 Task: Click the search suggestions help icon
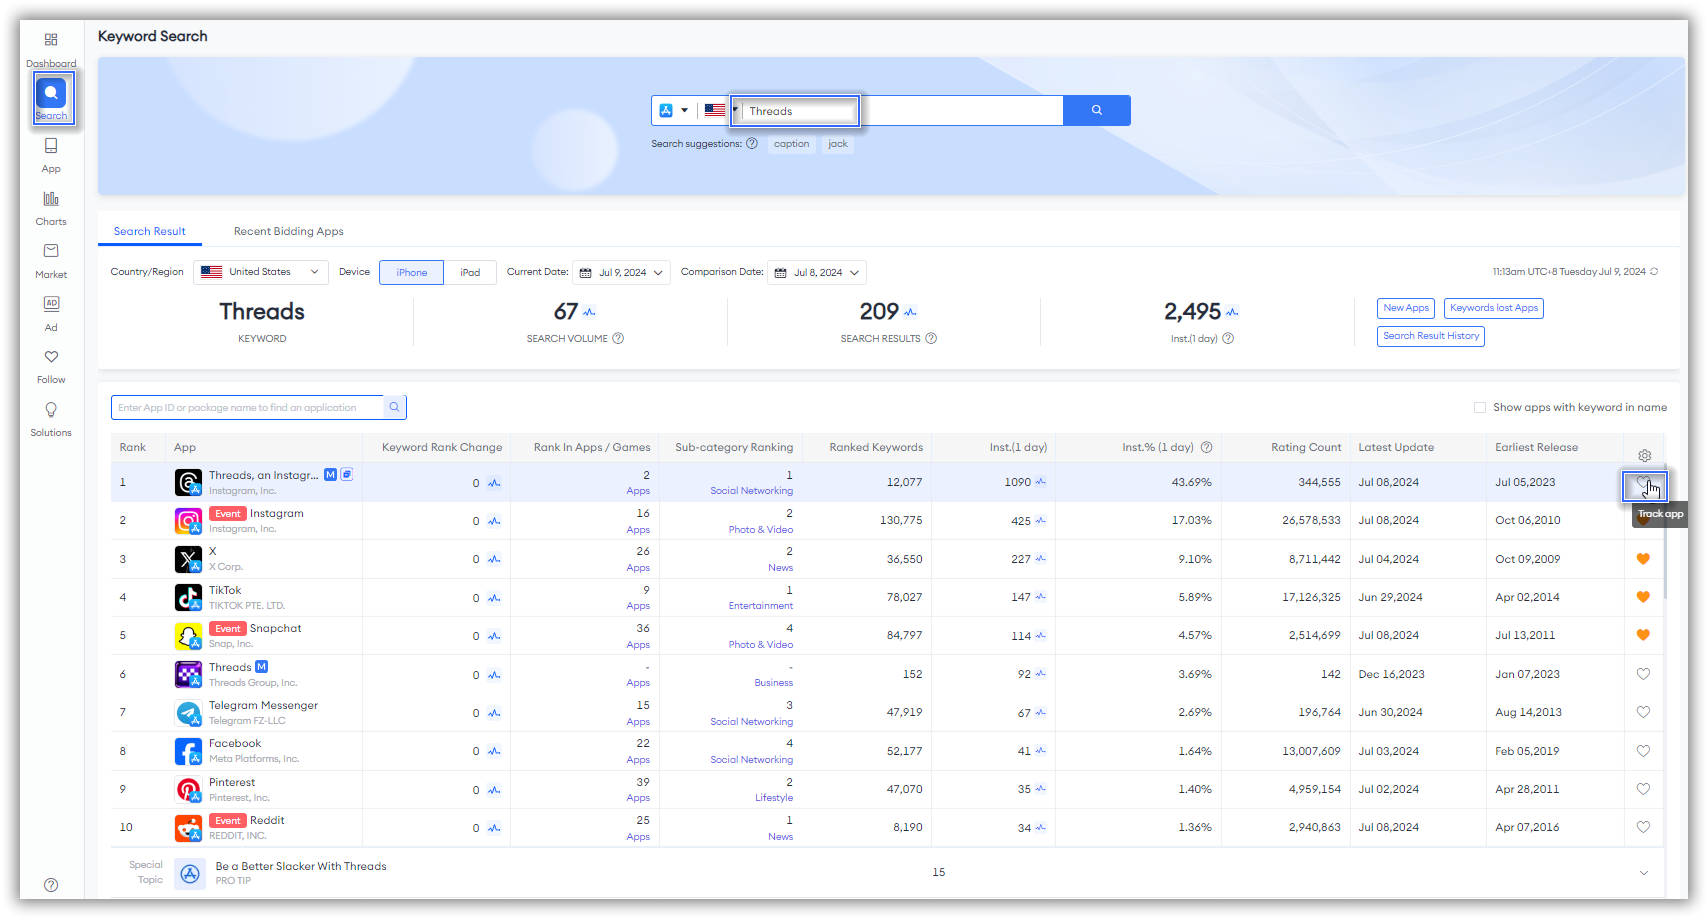click(752, 143)
